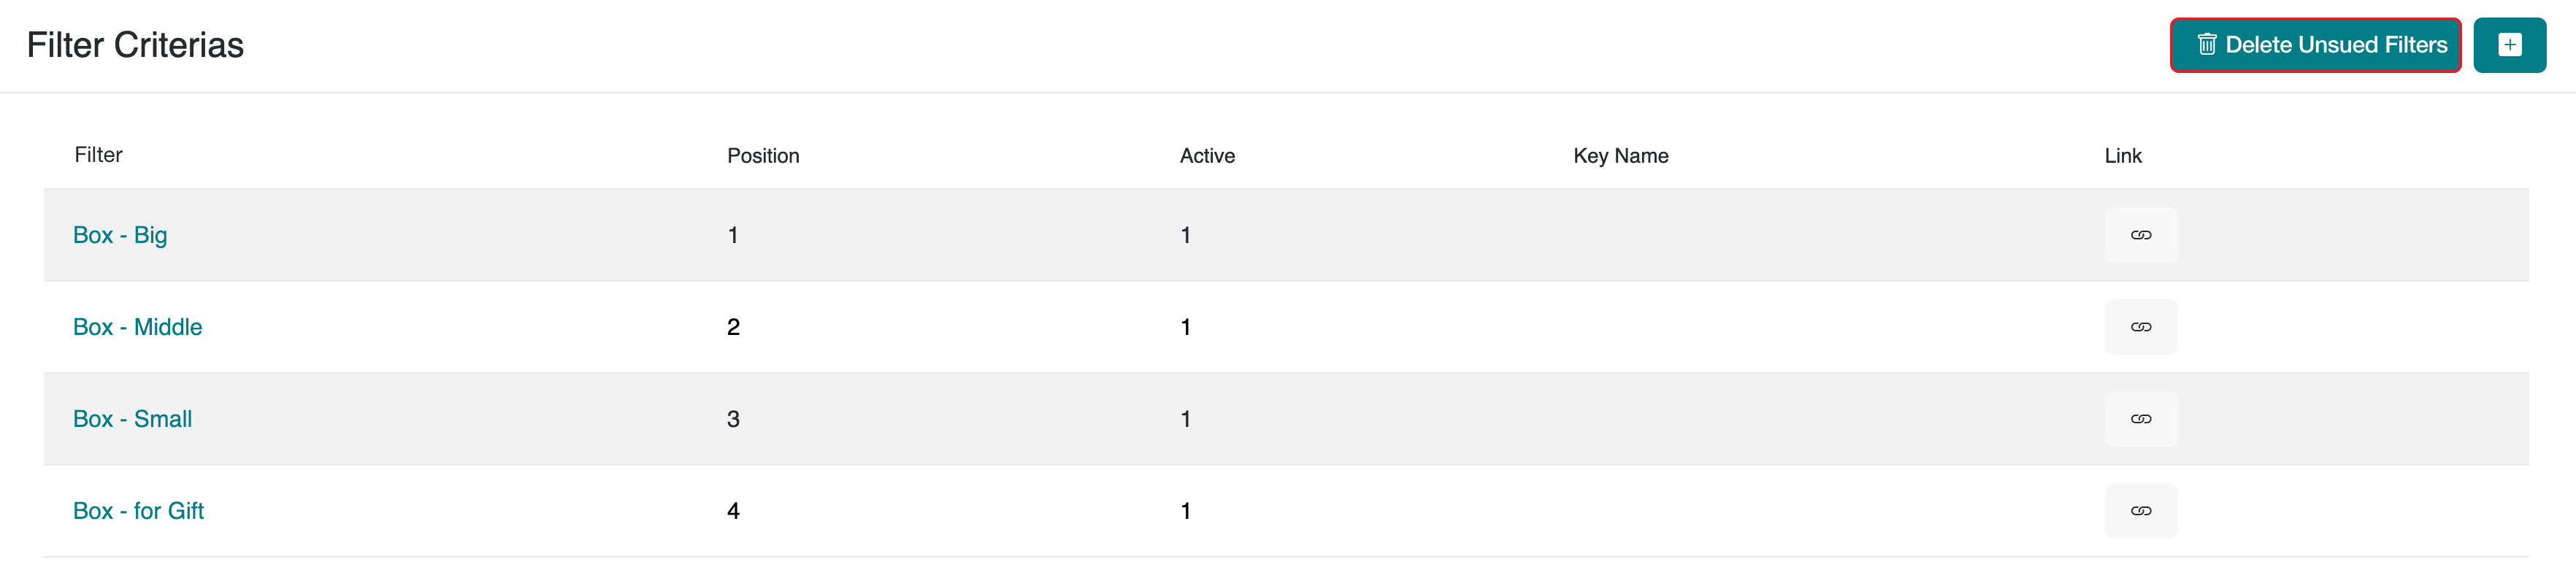
Task: Click the Key Name column header
Action: [1620, 156]
